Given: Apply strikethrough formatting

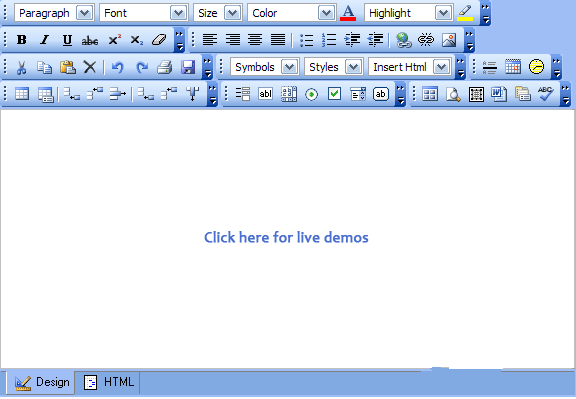Looking at the screenshot, I should (x=90, y=40).
